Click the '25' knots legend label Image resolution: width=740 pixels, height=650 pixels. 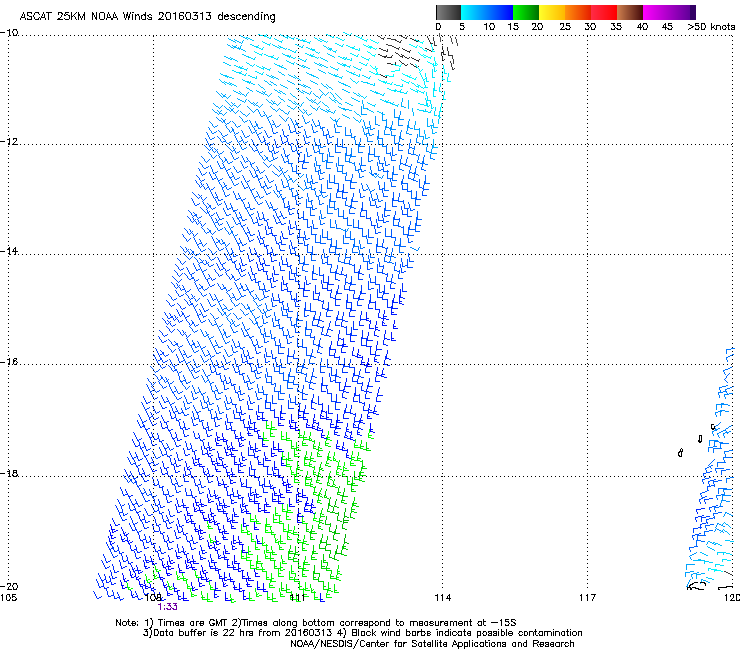point(565,27)
